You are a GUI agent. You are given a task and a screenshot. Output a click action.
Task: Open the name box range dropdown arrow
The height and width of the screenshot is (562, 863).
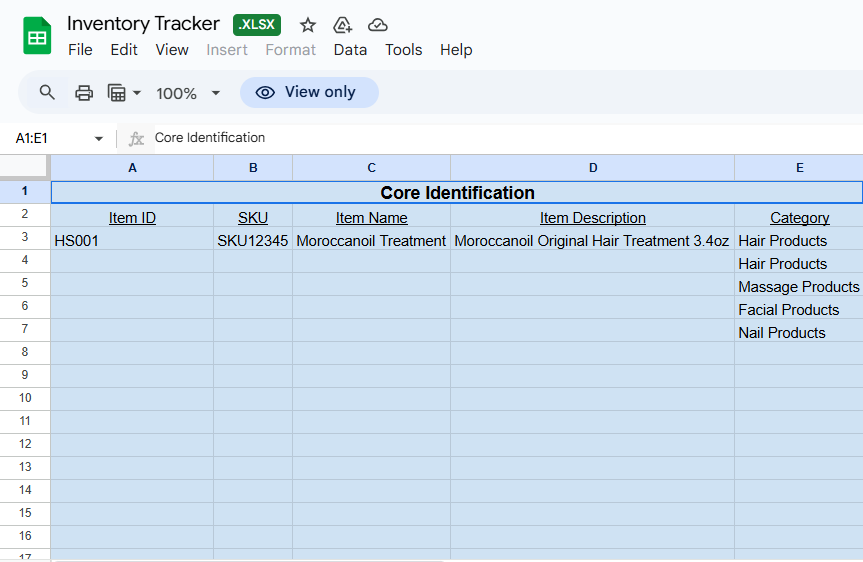(x=98, y=138)
